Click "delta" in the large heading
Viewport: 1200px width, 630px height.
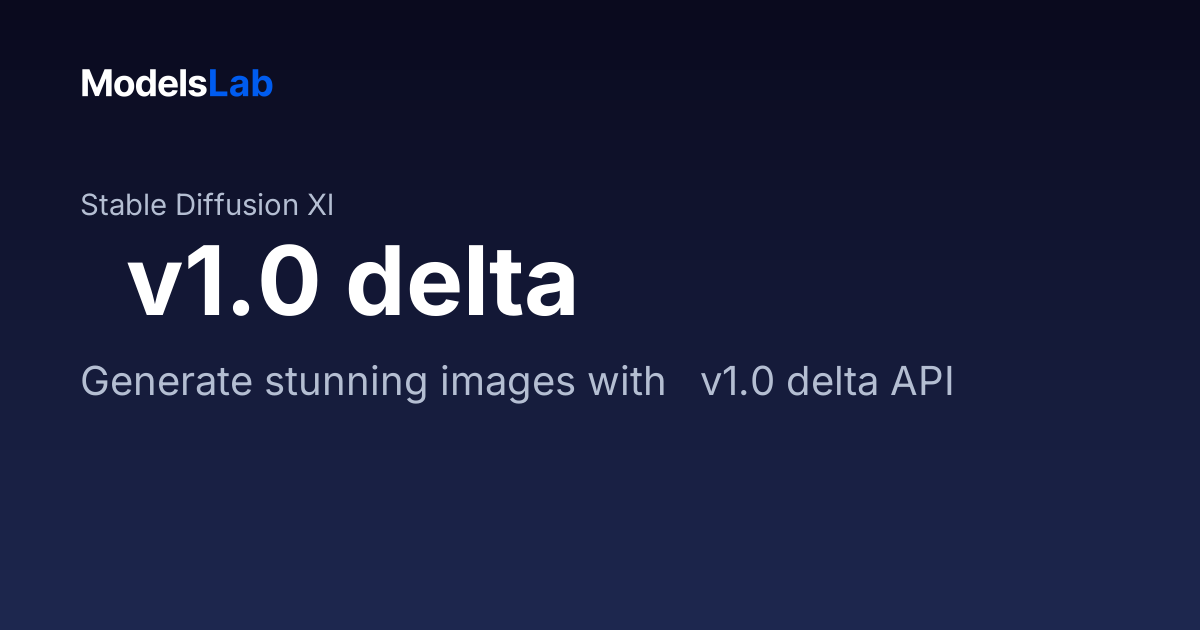pos(462,283)
